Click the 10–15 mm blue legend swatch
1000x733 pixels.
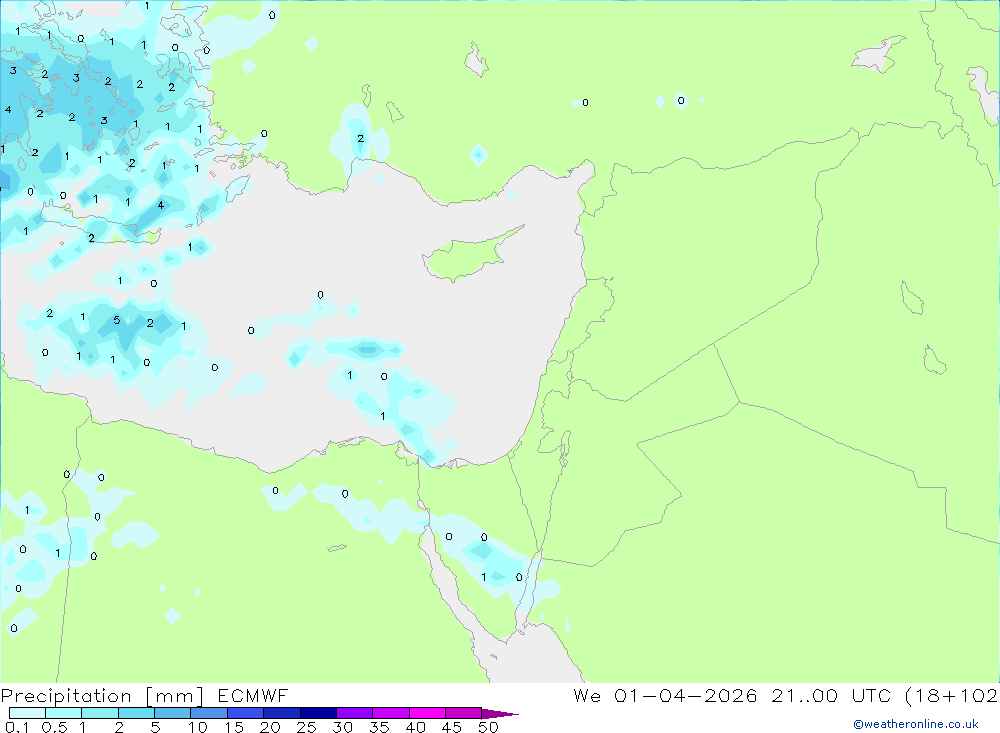pos(209,713)
